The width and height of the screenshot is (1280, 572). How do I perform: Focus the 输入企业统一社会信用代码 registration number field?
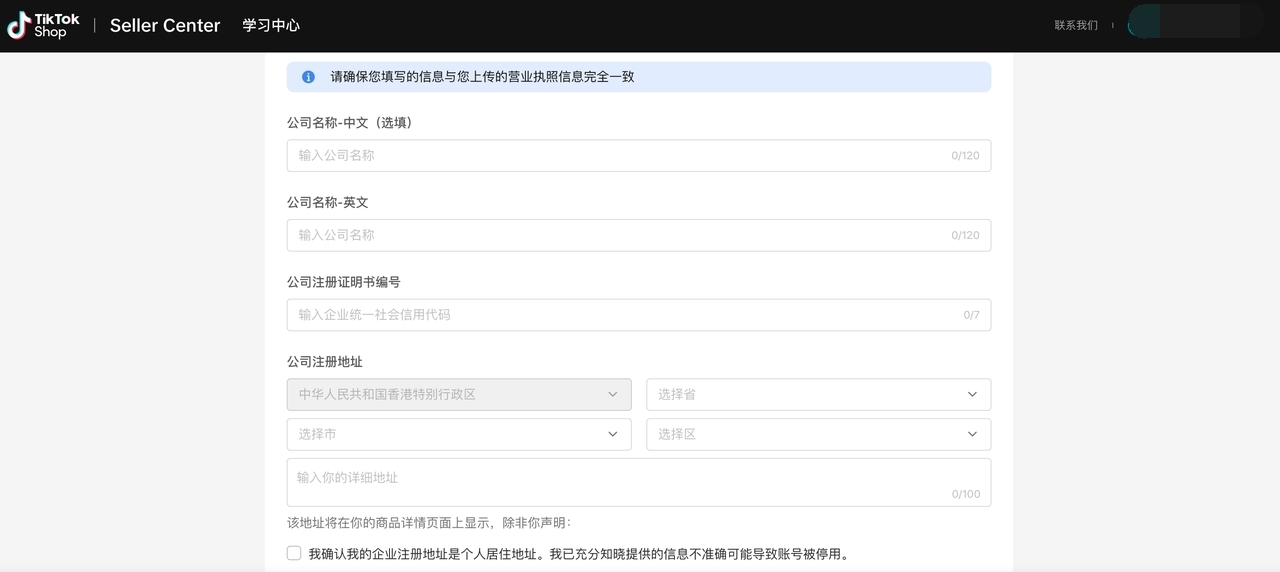pyautogui.click(x=620, y=314)
